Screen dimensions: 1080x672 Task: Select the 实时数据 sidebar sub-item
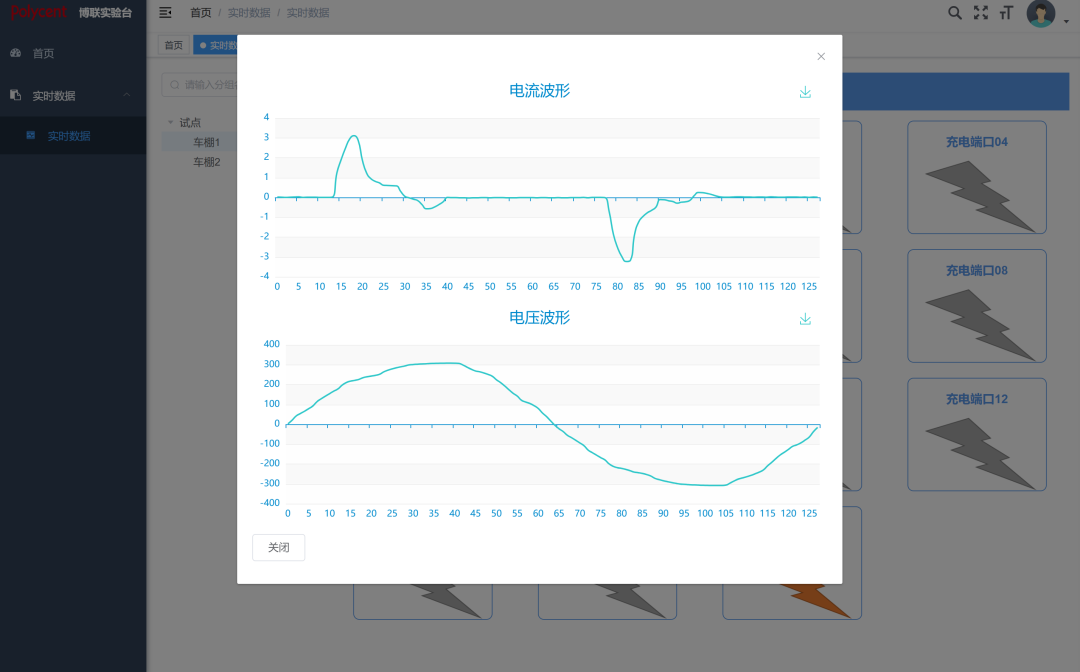68,136
